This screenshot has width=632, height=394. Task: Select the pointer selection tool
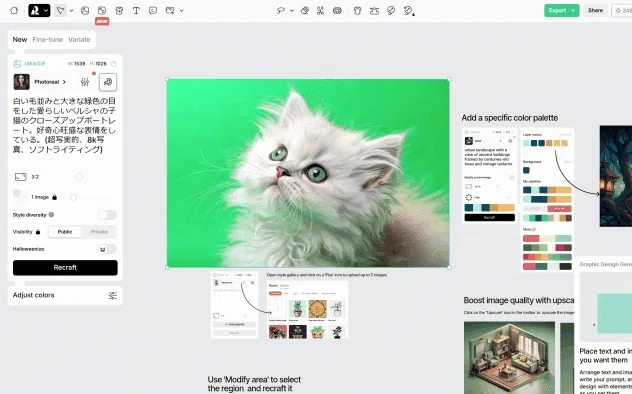(60, 10)
